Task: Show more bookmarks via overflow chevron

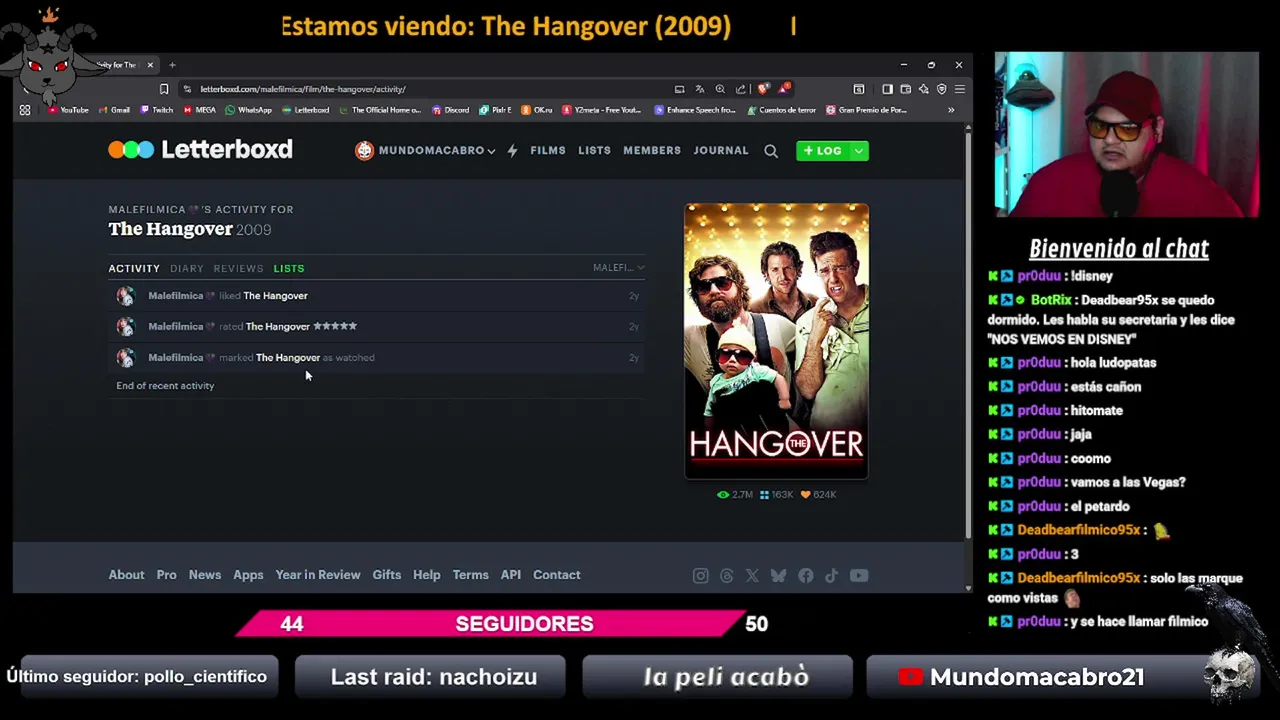Action: click(x=951, y=110)
